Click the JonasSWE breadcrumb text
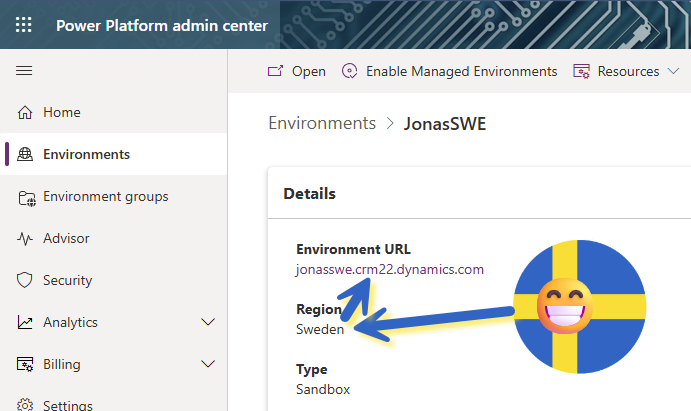This screenshot has height=411, width=691. pos(445,124)
